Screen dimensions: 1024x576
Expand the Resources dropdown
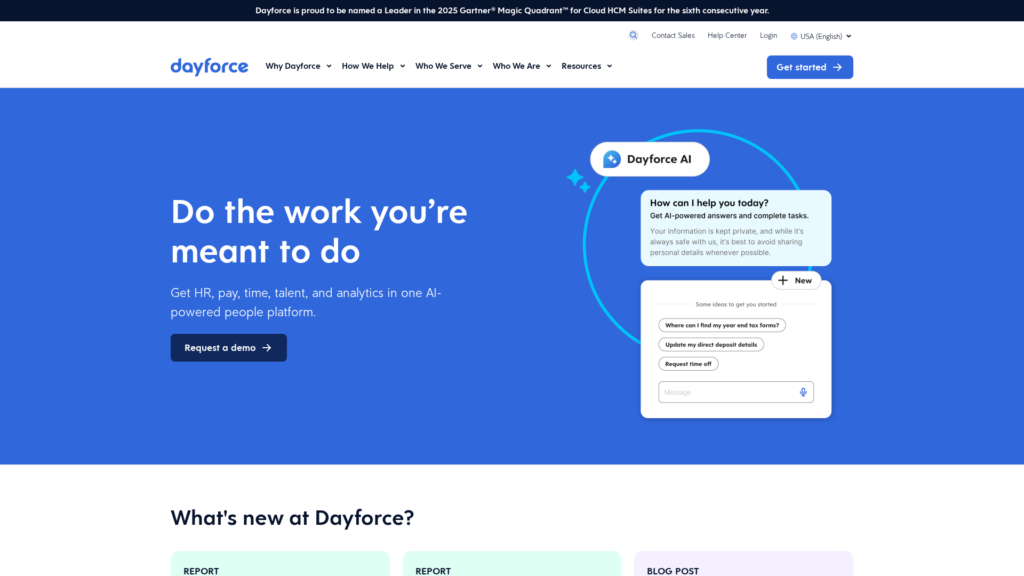pos(586,66)
